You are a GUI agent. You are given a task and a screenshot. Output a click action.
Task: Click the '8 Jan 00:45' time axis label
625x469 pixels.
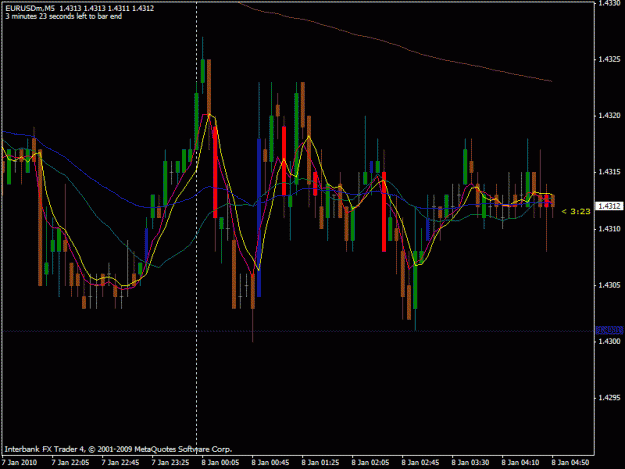[x=271, y=463]
